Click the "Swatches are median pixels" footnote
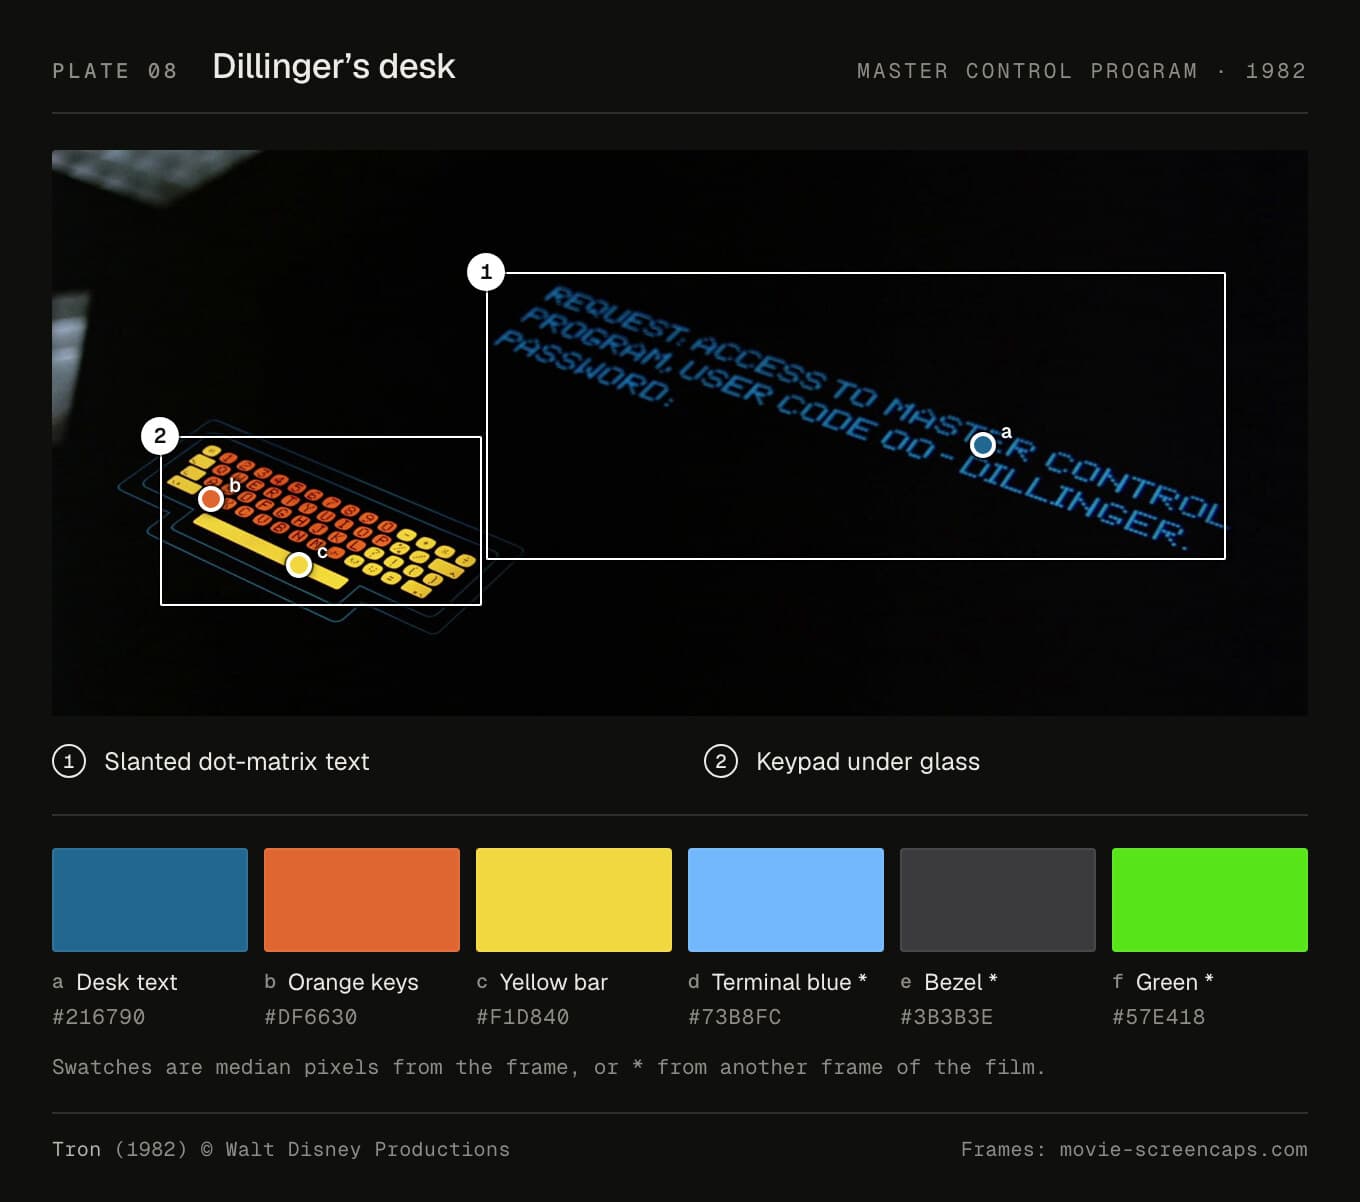The height and width of the screenshot is (1202, 1360). [549, 1067]
